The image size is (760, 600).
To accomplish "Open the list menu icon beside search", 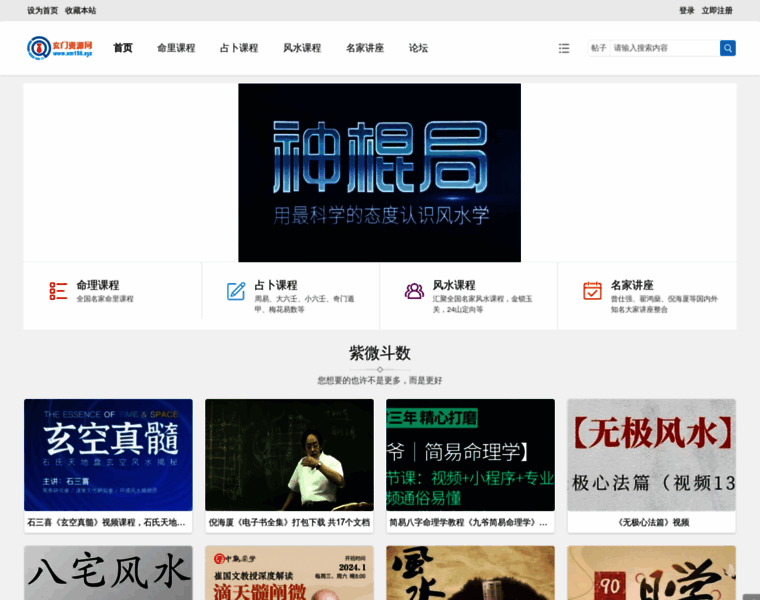I will [564, 48].
